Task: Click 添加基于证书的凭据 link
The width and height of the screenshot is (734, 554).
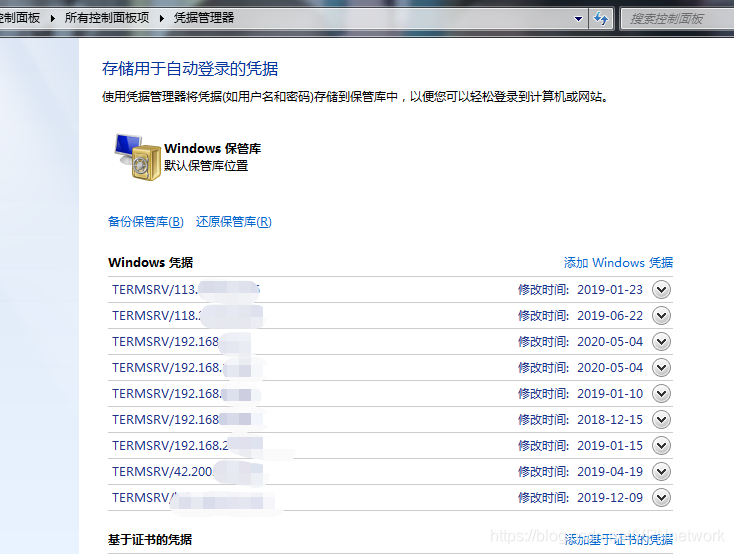Action: (618, 539)
